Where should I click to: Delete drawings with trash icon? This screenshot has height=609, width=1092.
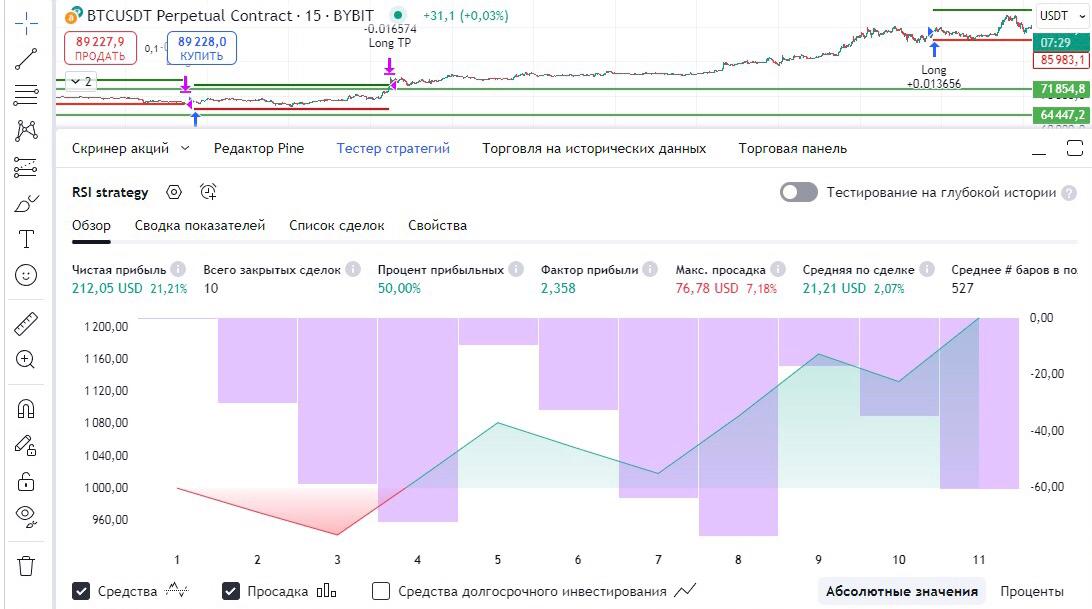(x=27, y=565)
